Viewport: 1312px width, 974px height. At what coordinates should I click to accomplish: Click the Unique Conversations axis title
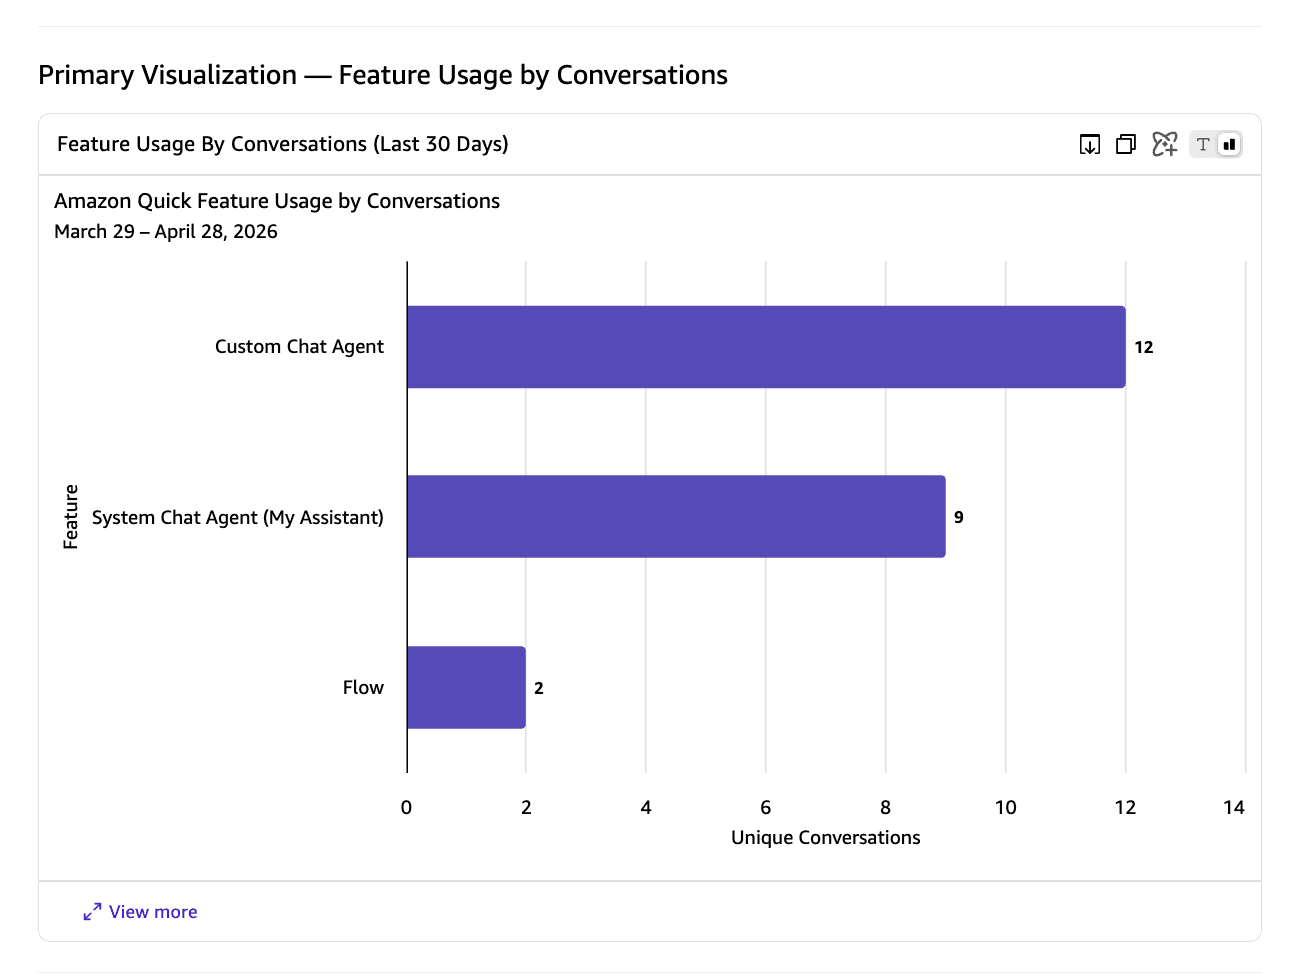826,838
